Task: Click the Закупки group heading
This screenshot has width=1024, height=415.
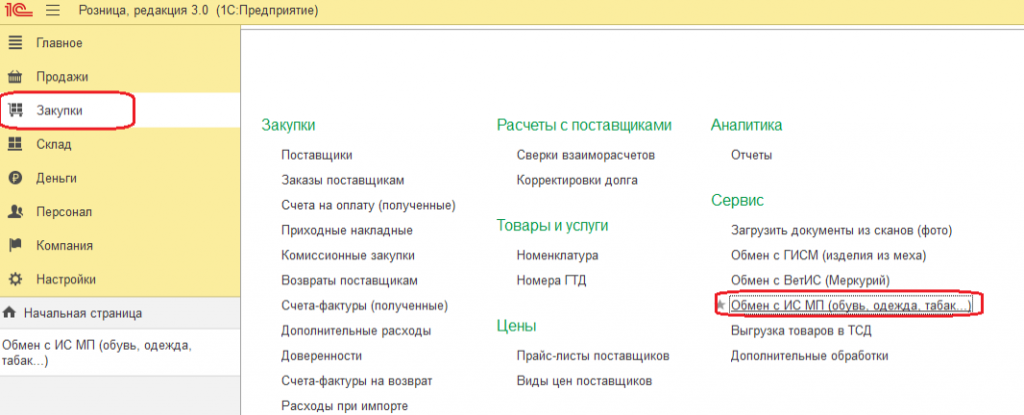Action: 288,125
